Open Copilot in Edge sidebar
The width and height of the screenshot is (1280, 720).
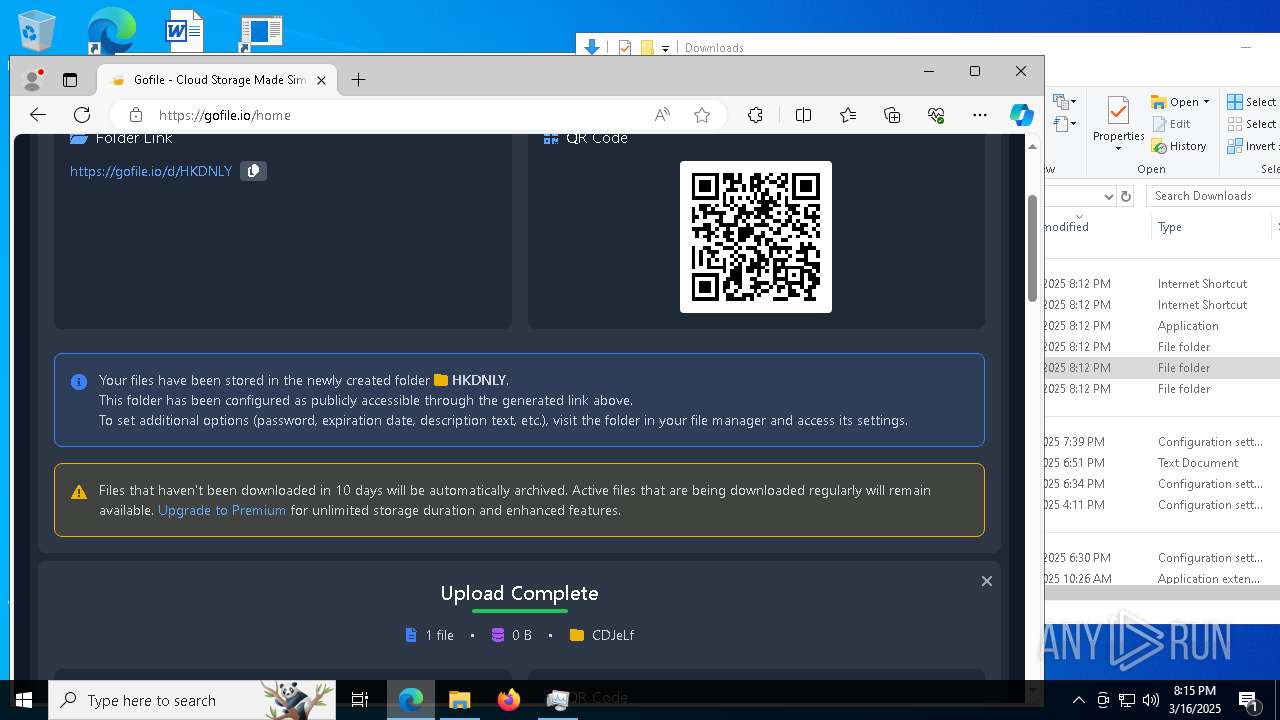point(1021,115)
